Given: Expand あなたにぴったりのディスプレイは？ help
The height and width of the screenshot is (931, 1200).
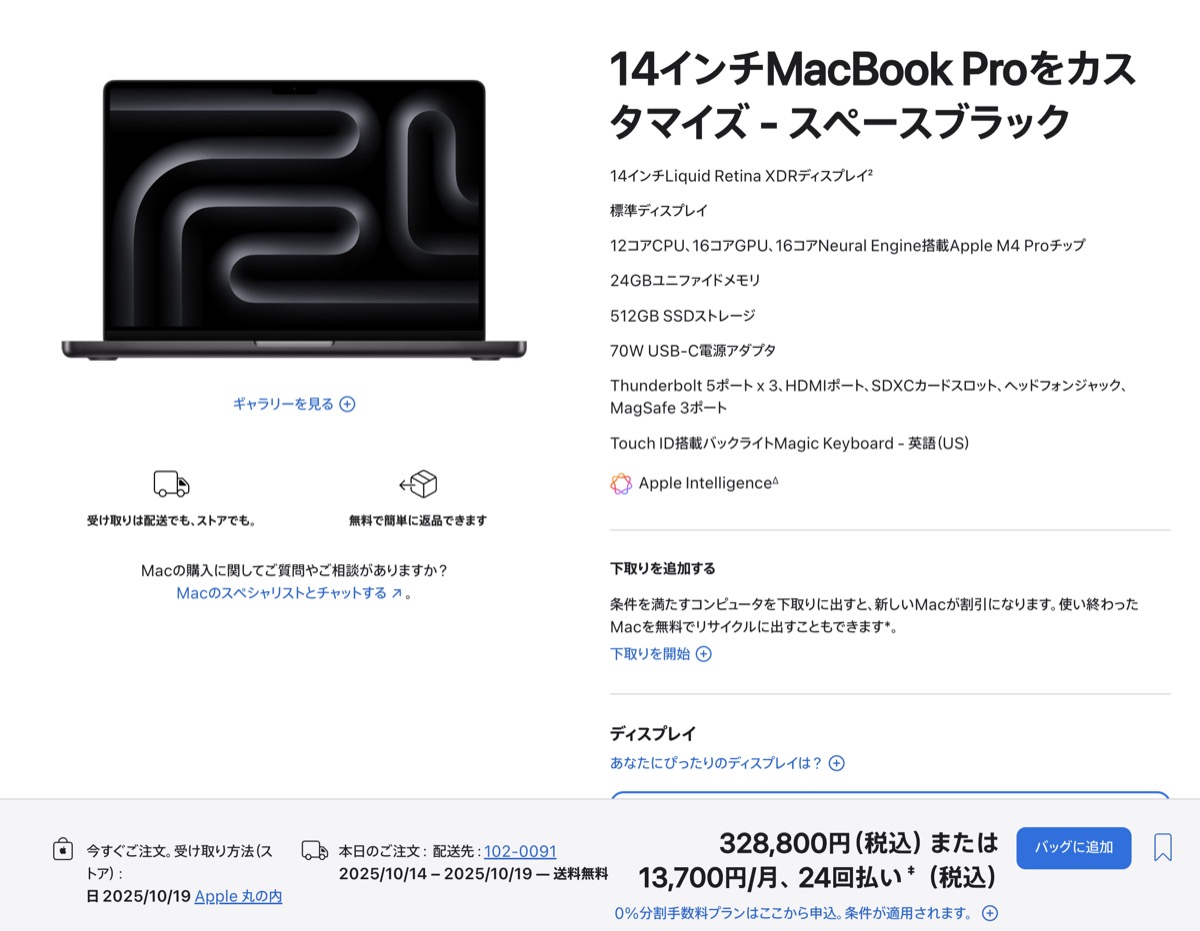Looking at the screenshot, I should (727, 763).
